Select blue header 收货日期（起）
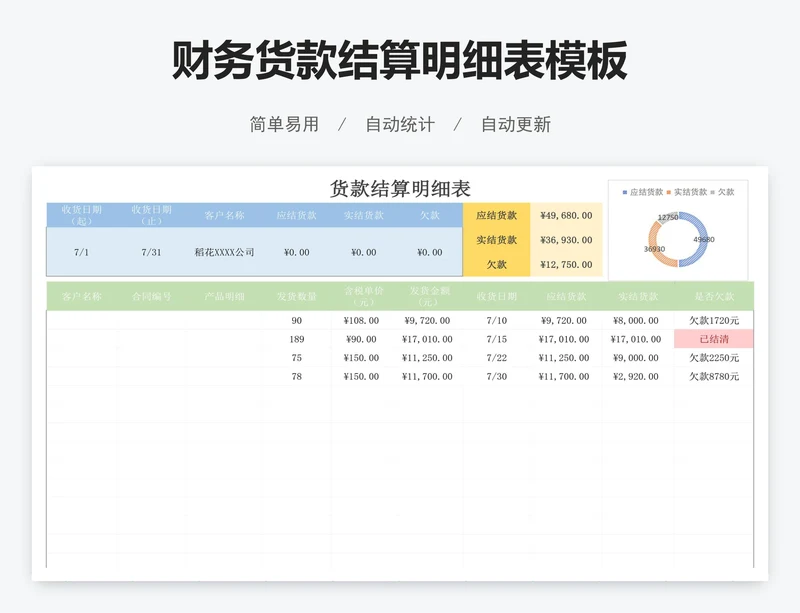800x613 pixels. pos(82,215)
